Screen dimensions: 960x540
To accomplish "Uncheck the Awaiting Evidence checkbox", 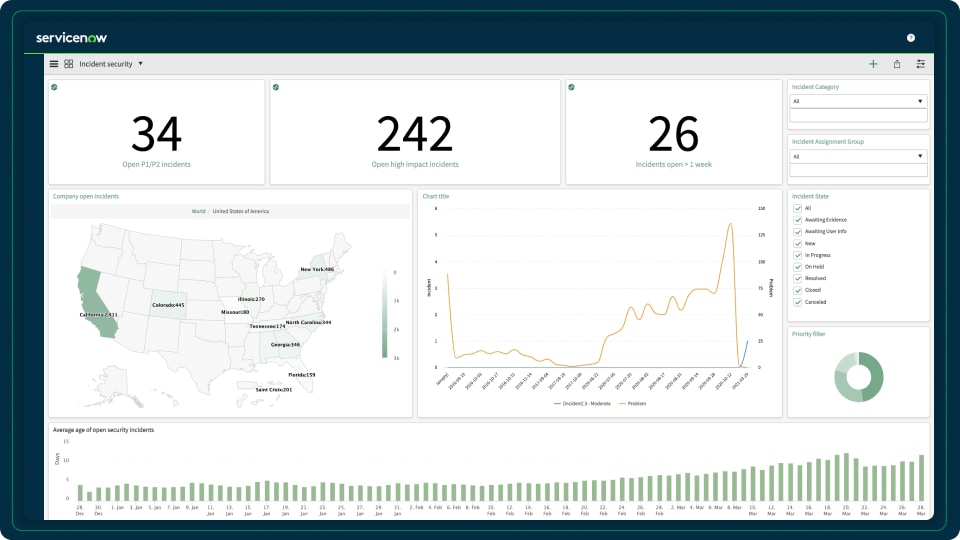I will (x=797, y=220).
